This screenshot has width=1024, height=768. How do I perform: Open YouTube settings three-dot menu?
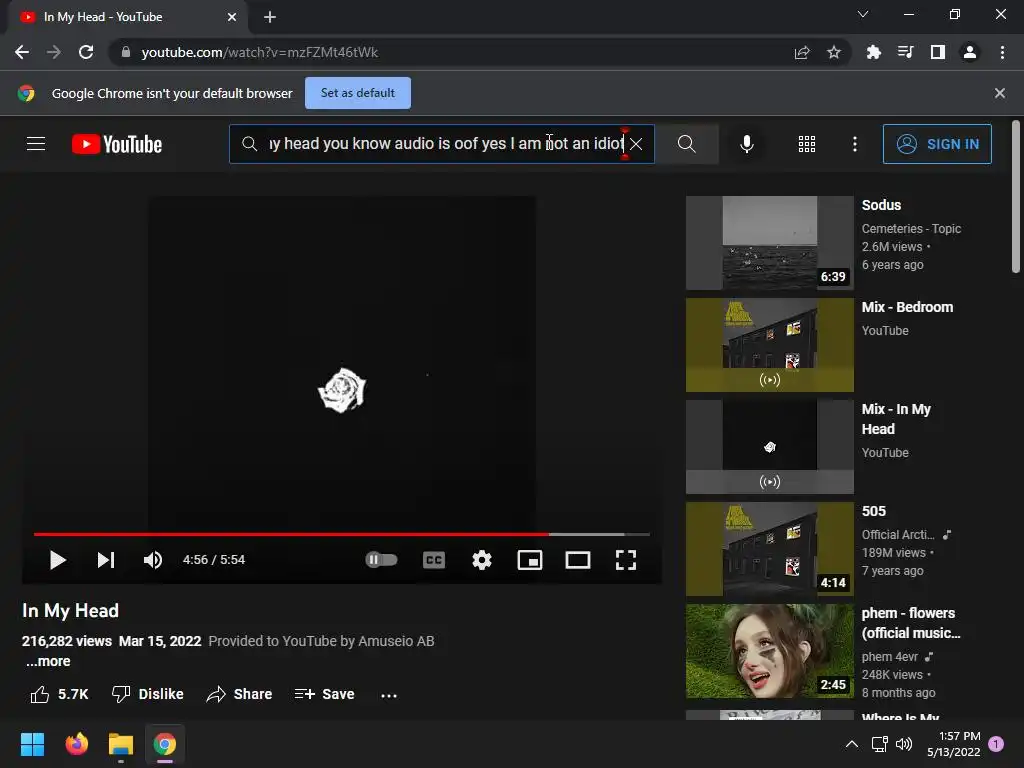(854, 144)
